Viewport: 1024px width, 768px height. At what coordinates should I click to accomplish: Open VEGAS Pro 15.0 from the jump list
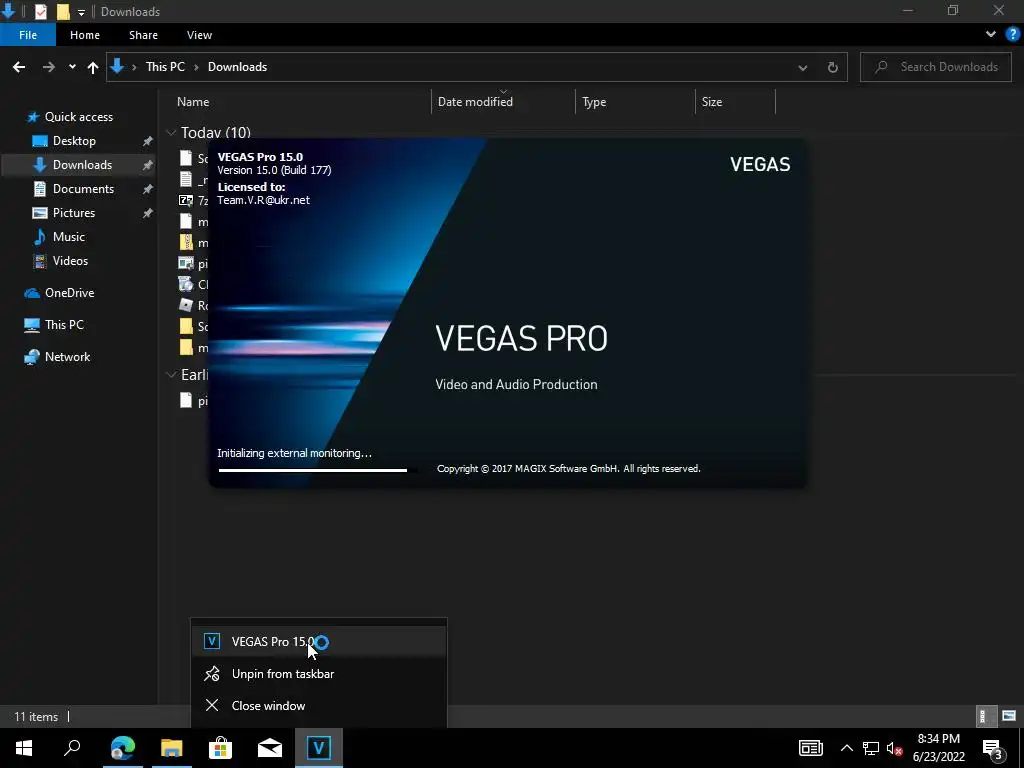coord(319,641)
